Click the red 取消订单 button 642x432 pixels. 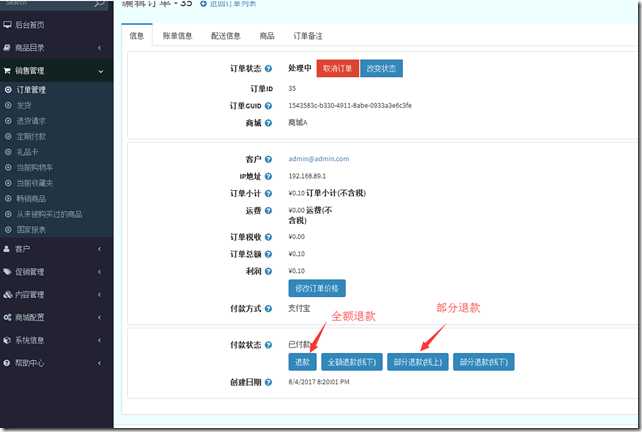click(x=338, y=68)
